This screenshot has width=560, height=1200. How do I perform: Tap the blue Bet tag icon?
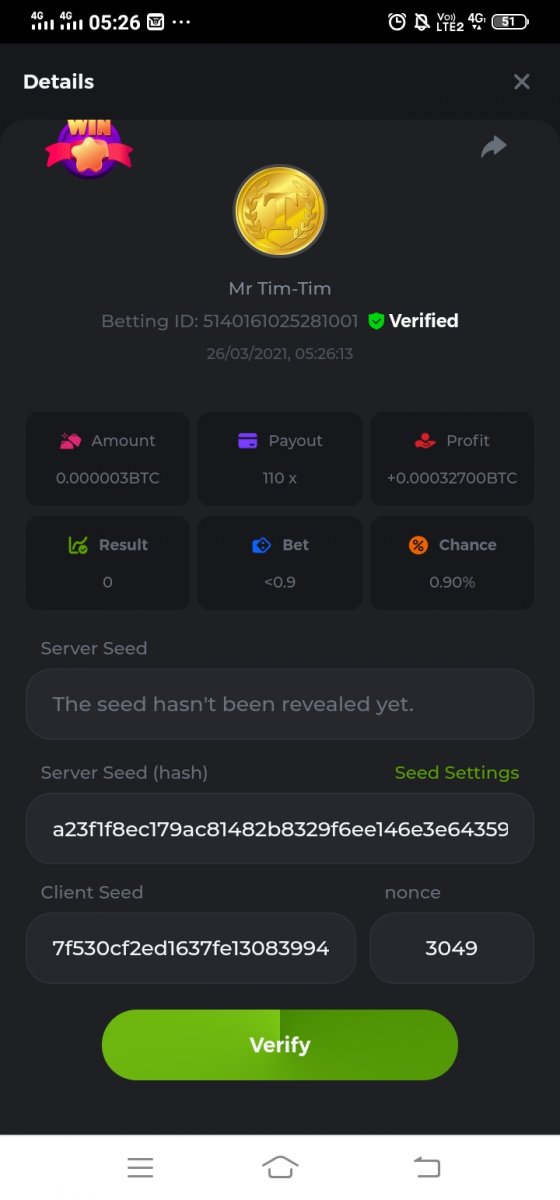(262, 545)
